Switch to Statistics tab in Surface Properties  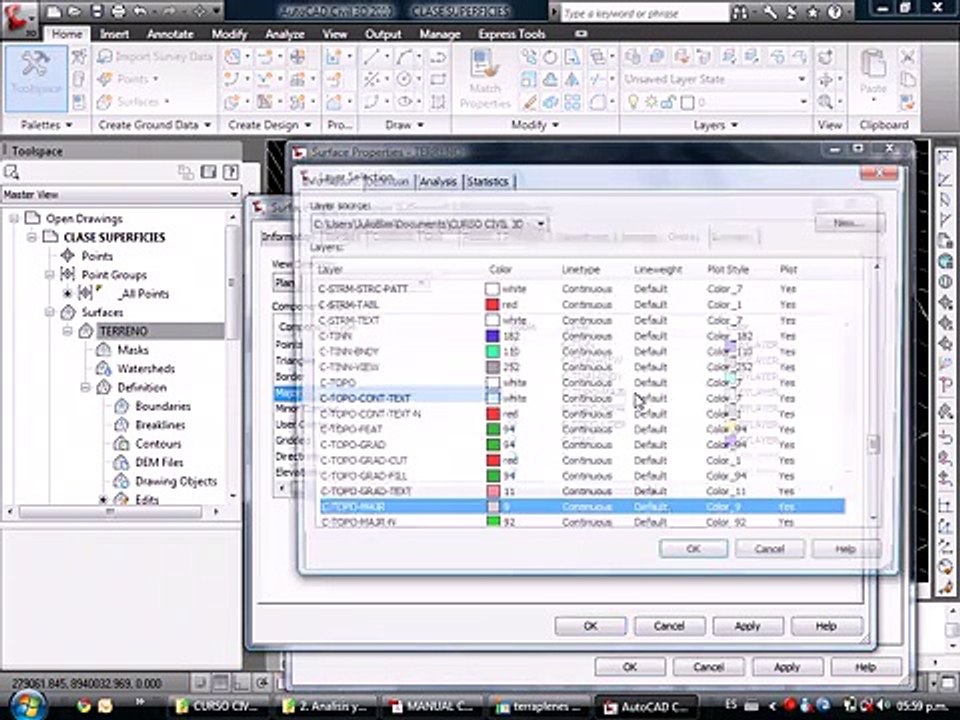(x=488, y=182)
